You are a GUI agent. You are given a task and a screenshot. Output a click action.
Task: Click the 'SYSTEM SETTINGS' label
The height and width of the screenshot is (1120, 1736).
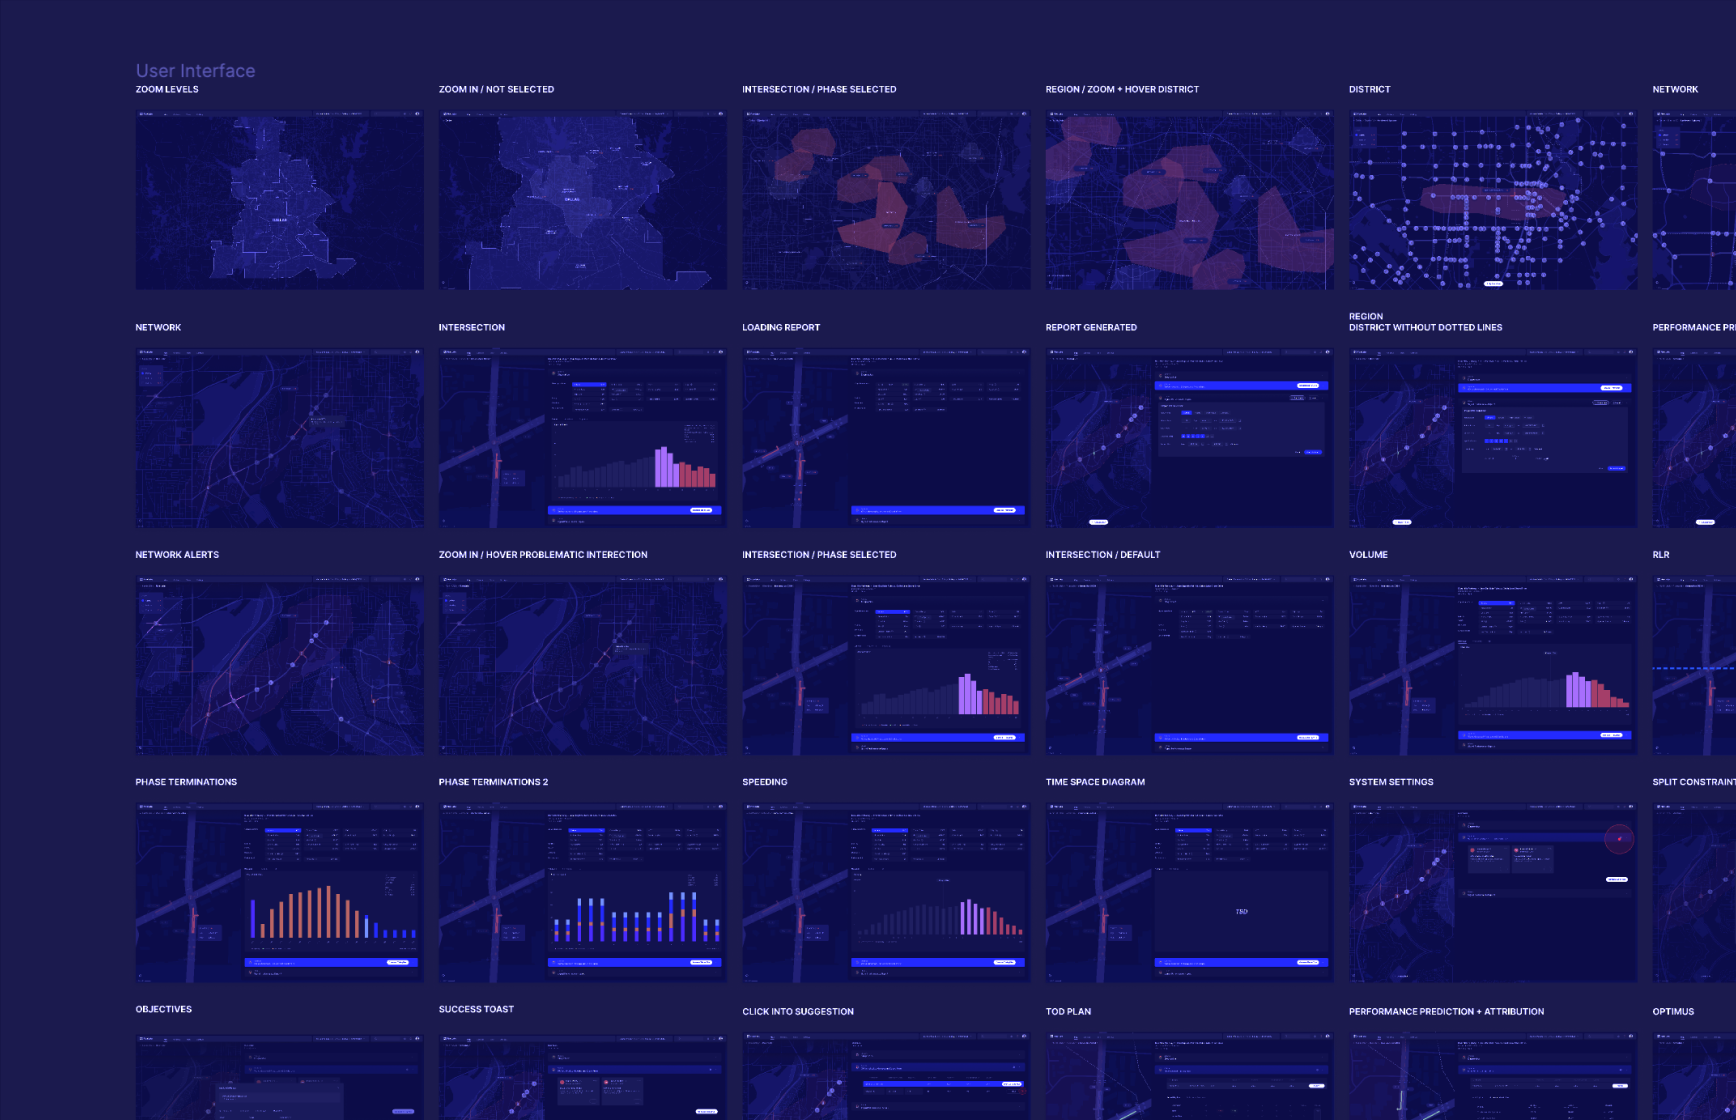click(x=1391, y=782)
